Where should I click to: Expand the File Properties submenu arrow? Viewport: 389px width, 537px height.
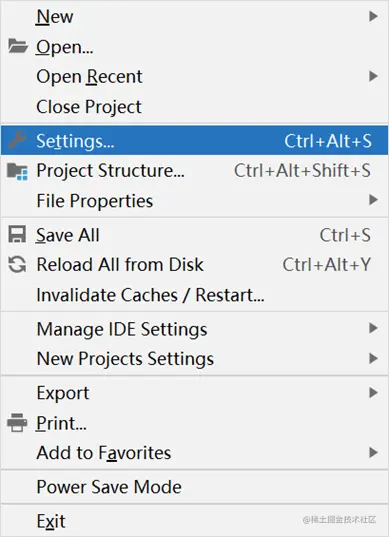[x=373, y=200]
